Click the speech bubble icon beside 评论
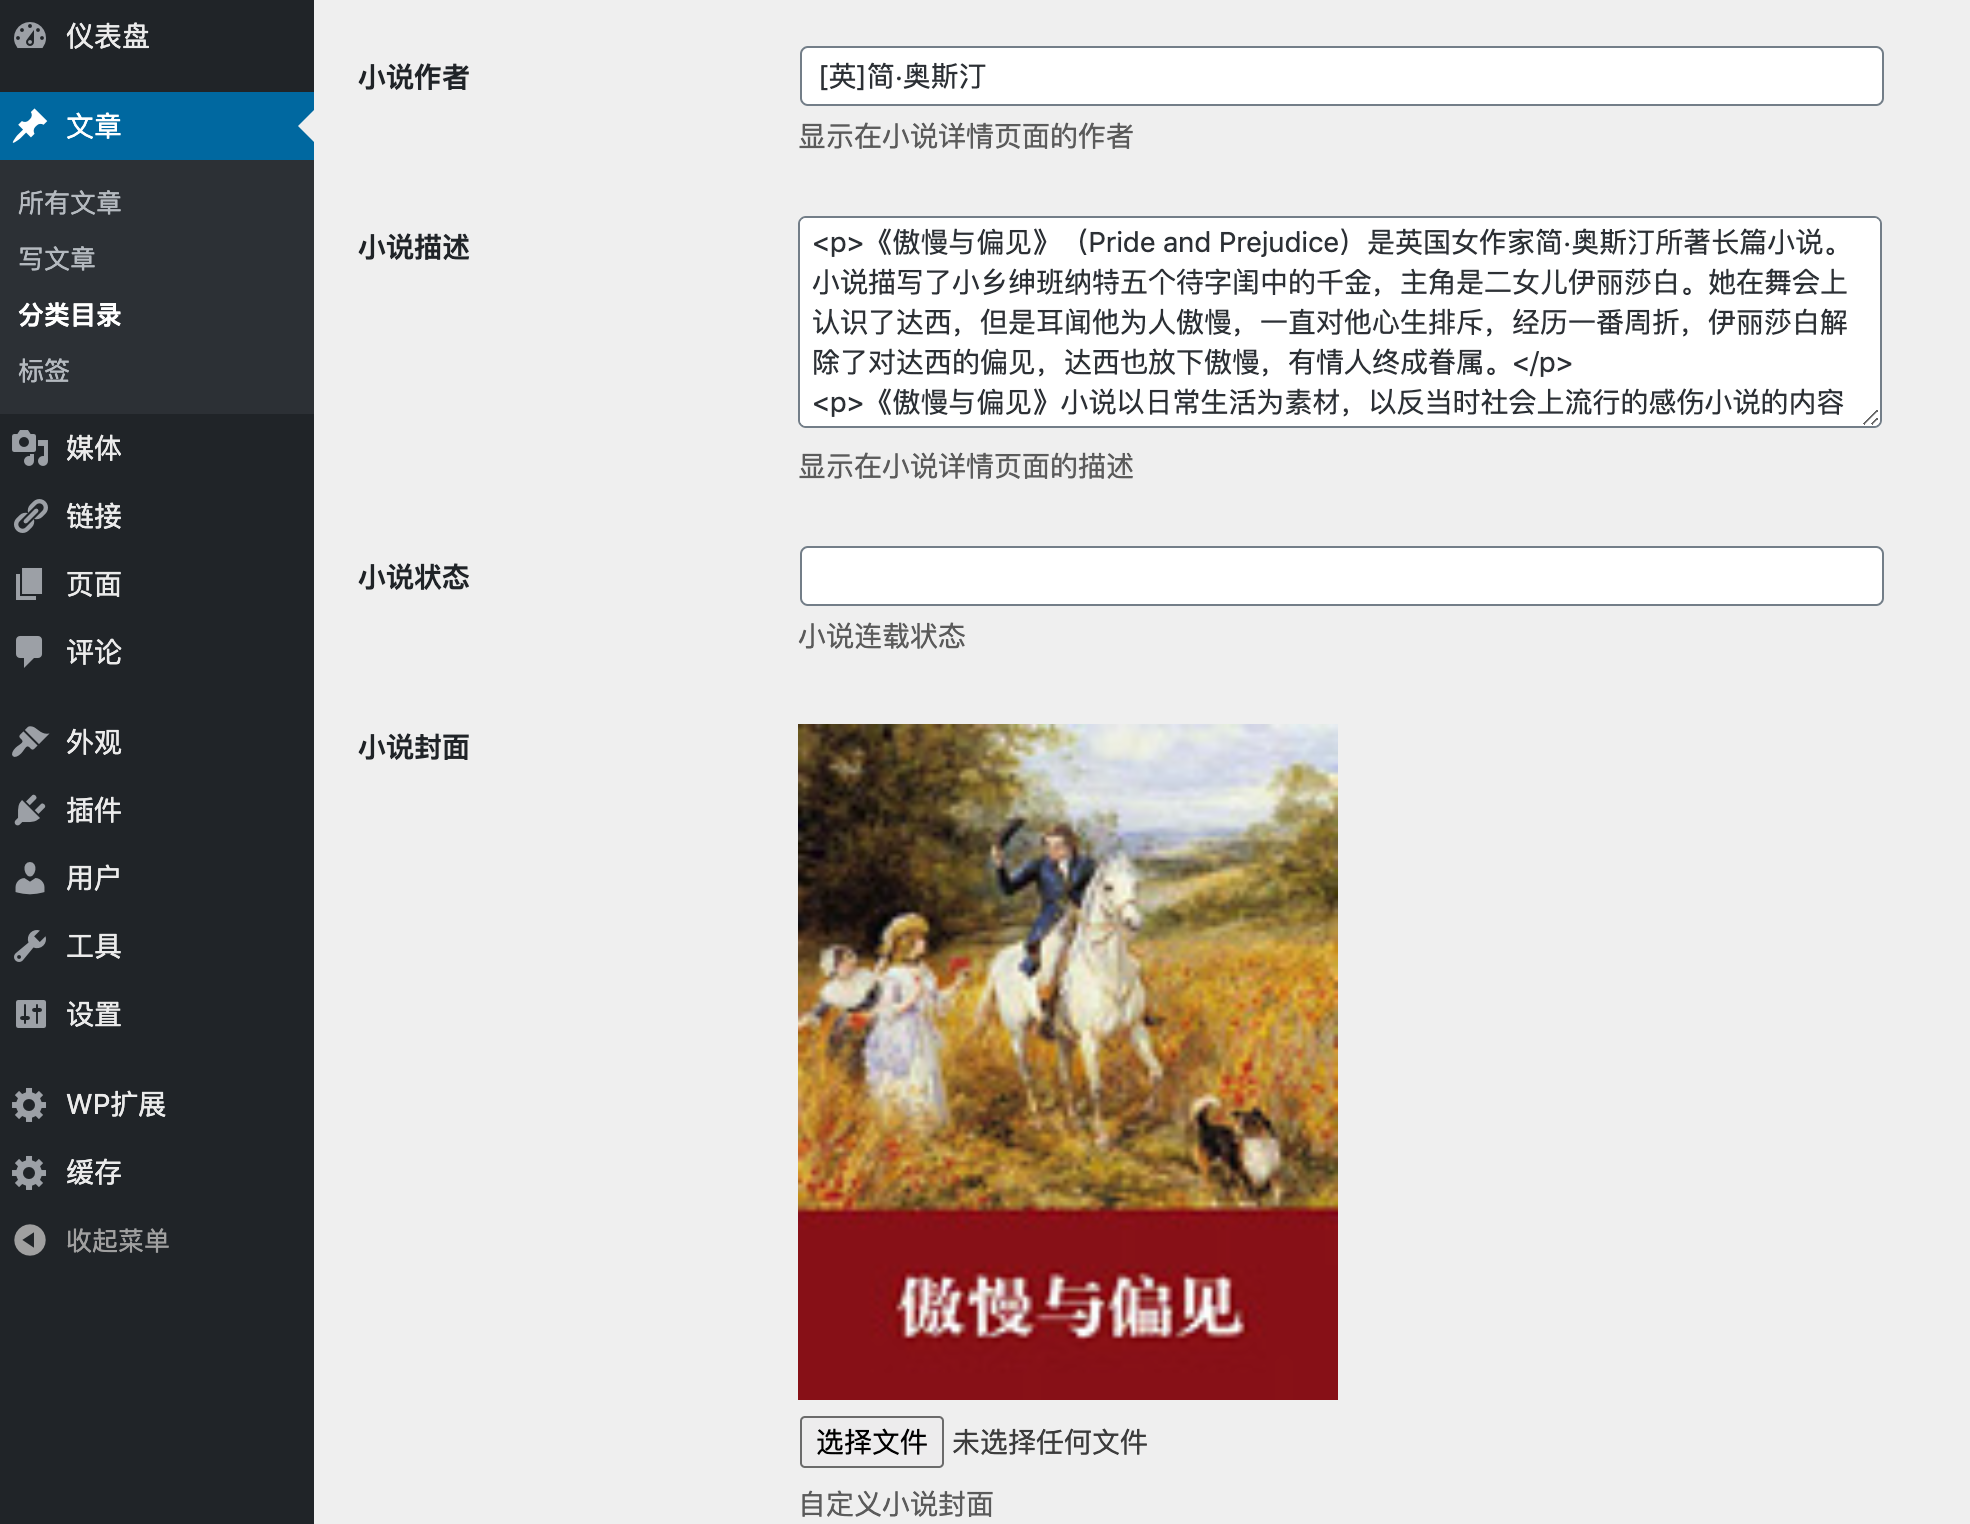The height and width of the screenshot is (1524, 1970). (30, 652)
